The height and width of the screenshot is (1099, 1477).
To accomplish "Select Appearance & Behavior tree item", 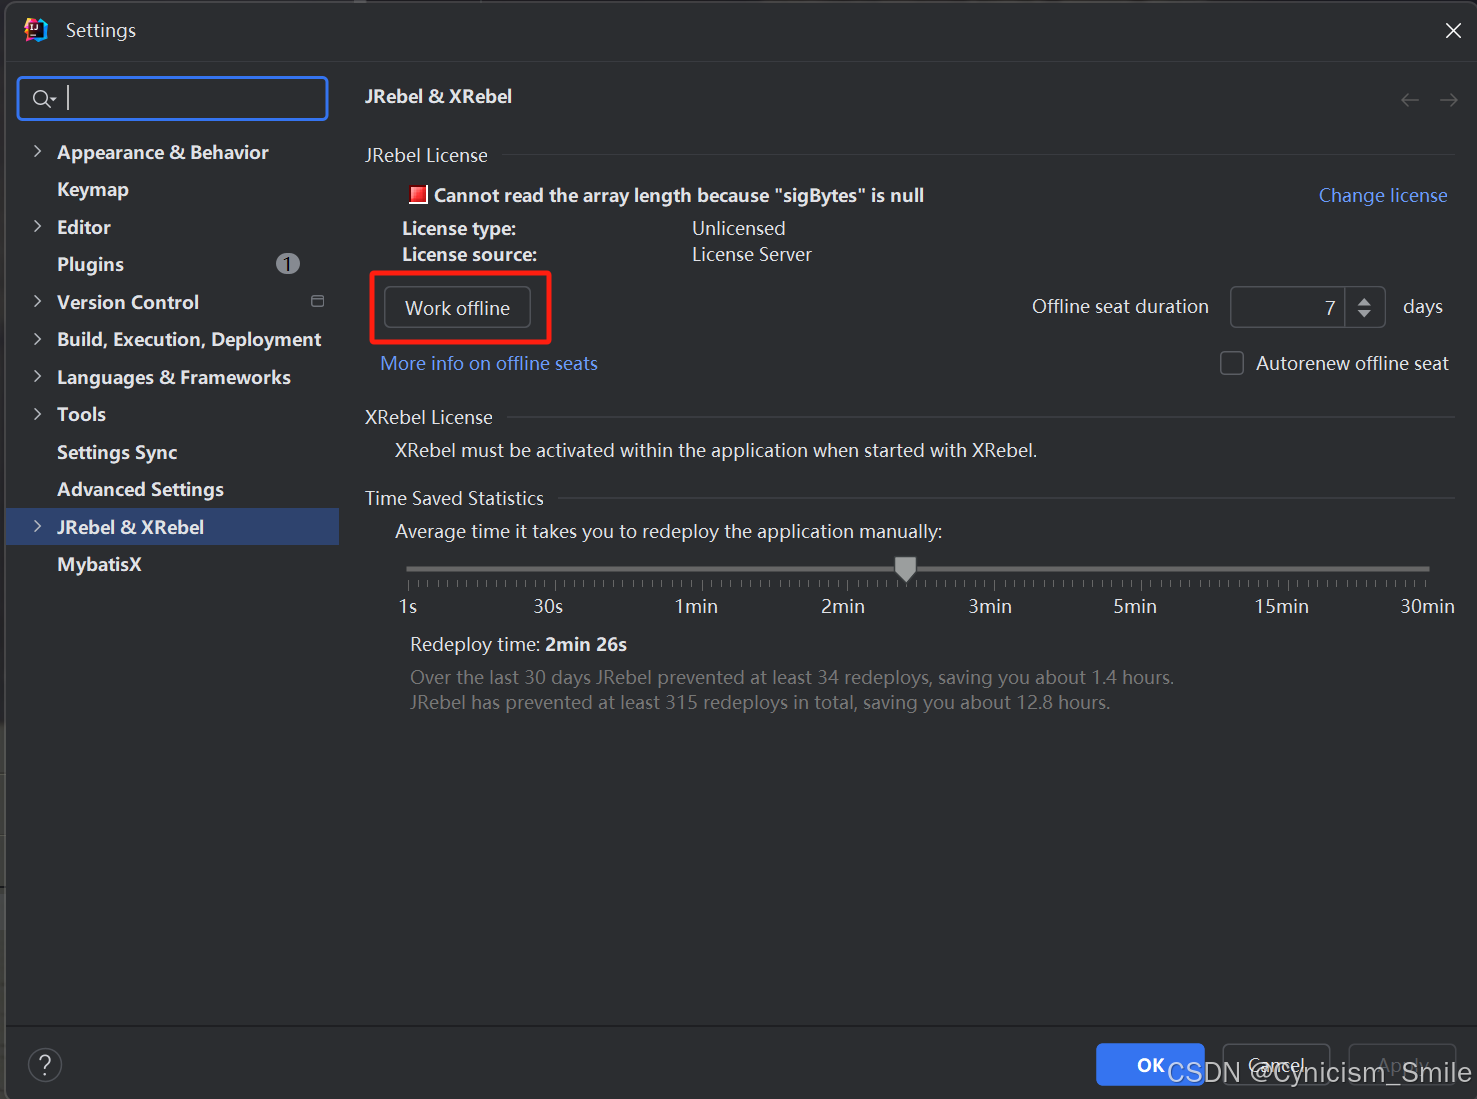I will pyautogui.click(x=163, y=152).
